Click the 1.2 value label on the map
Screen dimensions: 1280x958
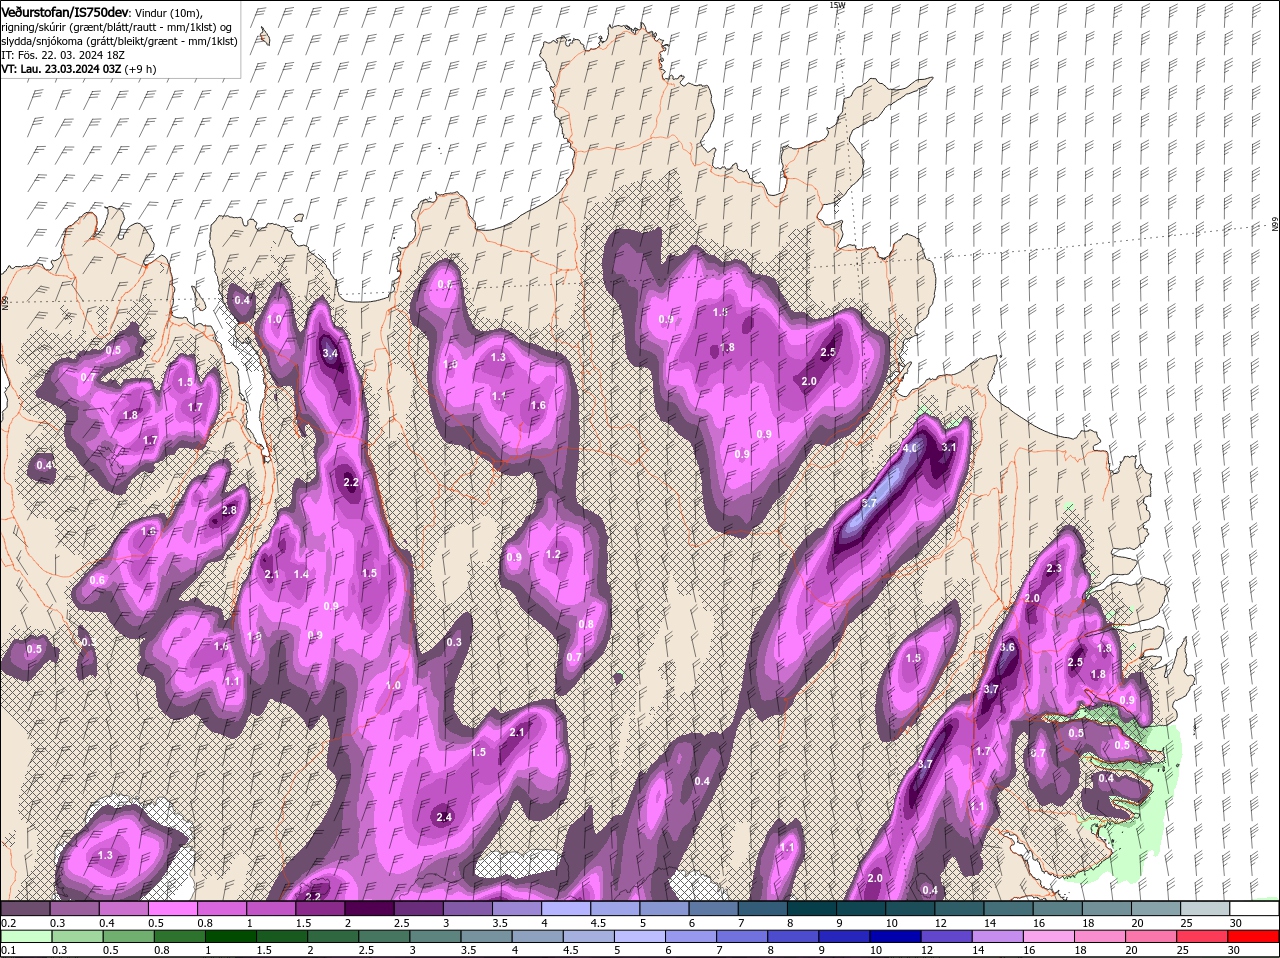point(553,554)
